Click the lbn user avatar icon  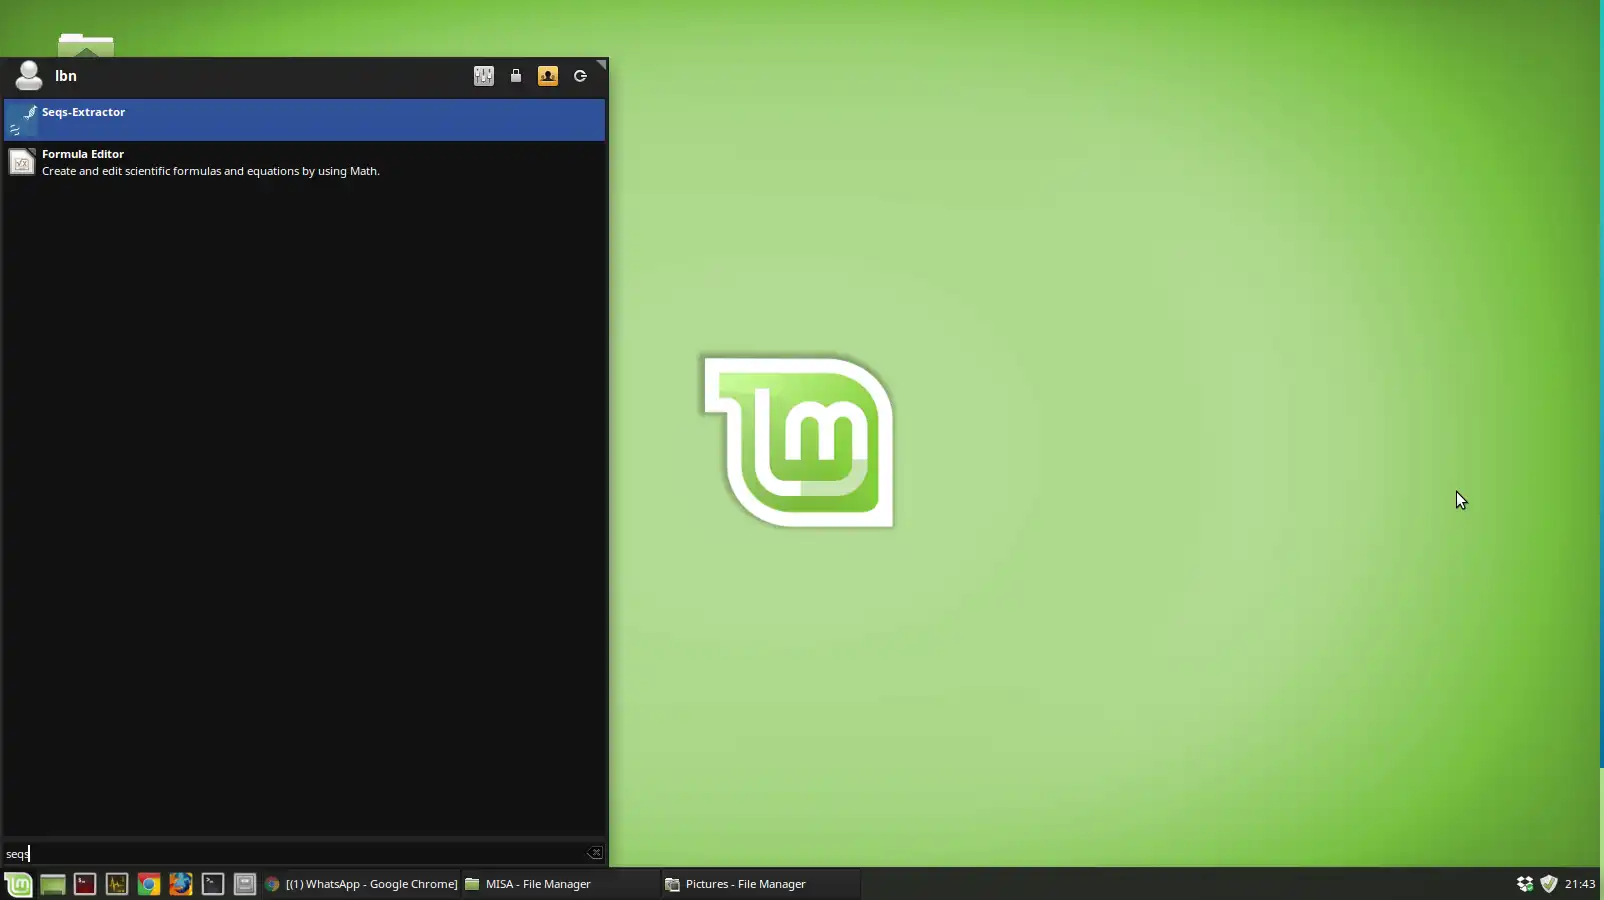[29, 76]
